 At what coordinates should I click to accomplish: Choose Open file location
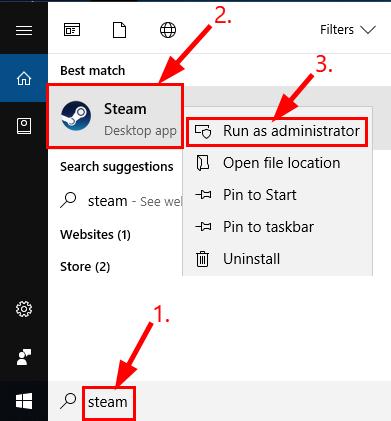point(277,163)
